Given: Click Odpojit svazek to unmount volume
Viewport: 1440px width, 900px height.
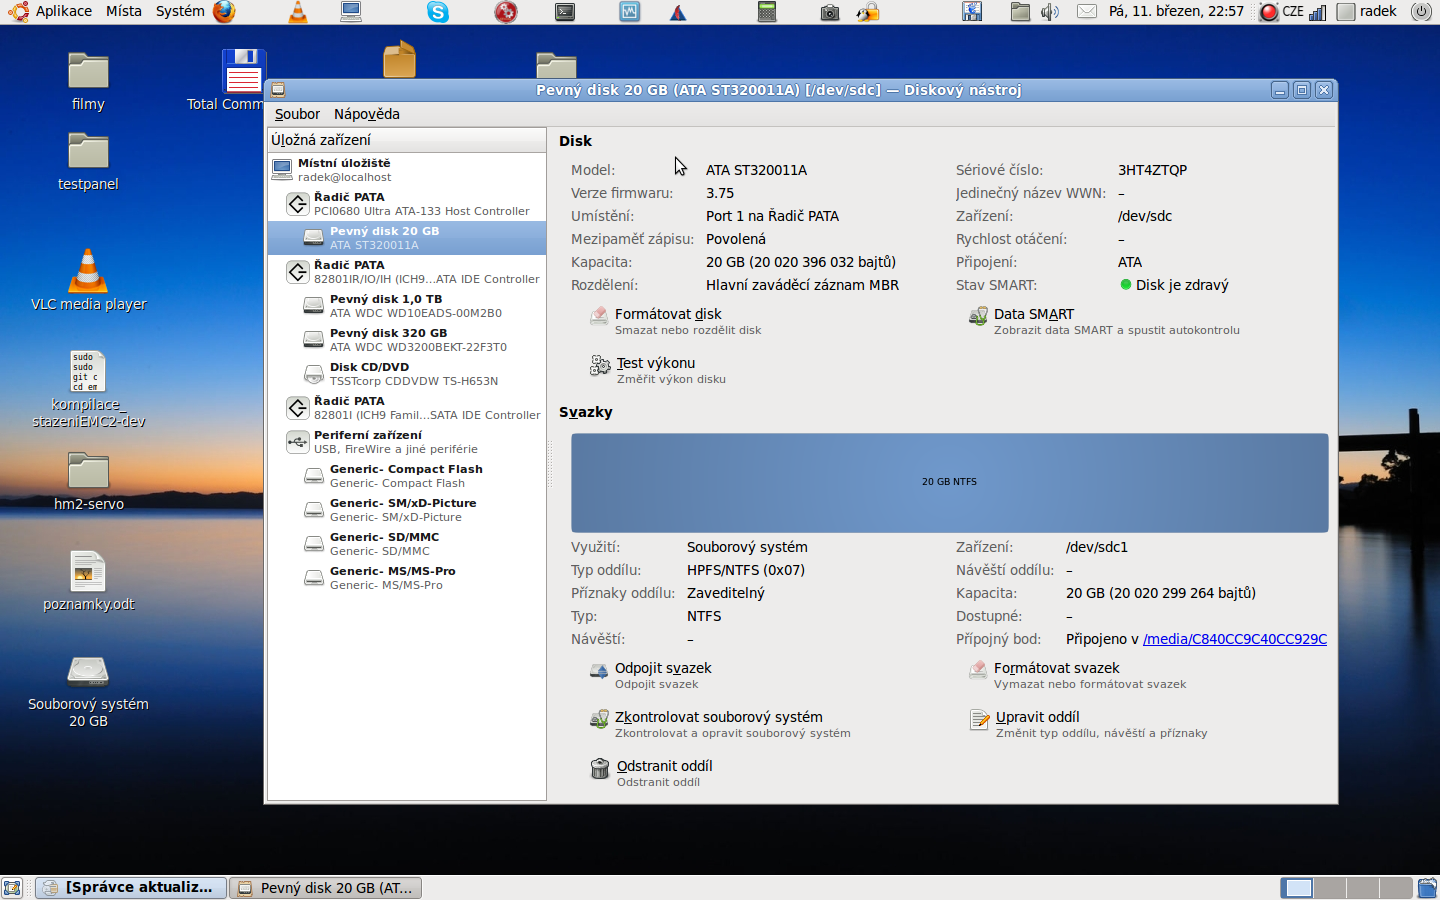Looking at the screenshot, I should 662,669.
